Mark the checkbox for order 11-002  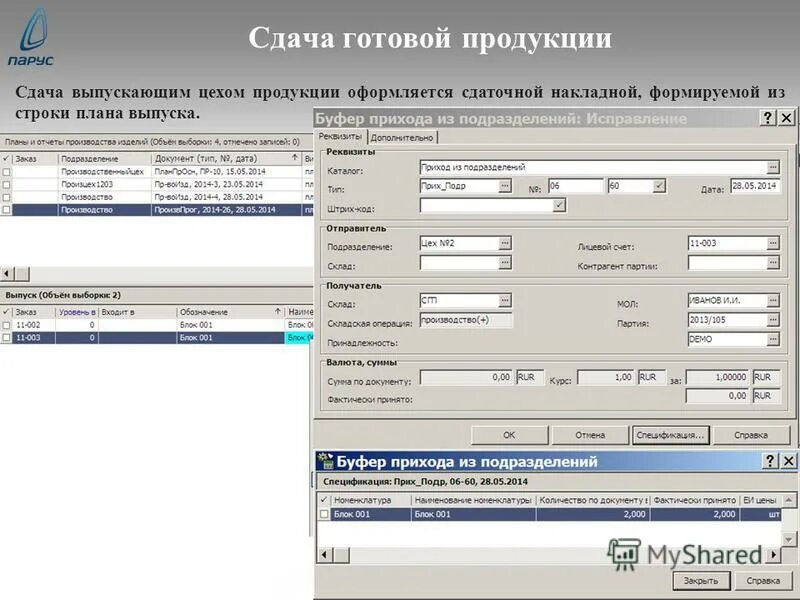6,325
